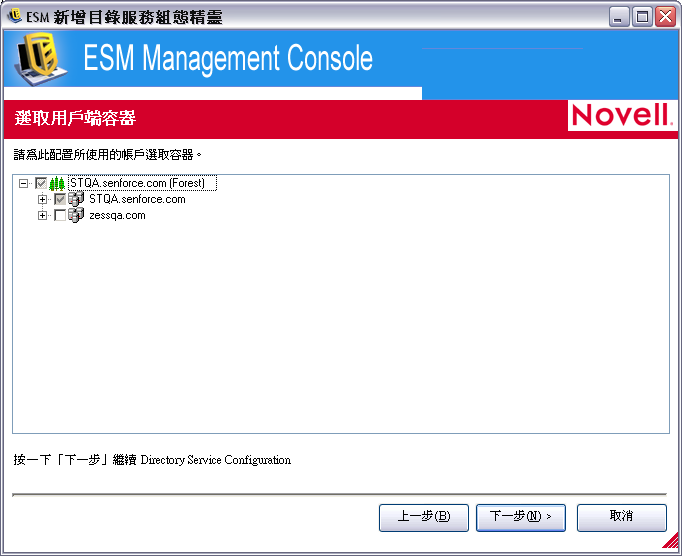Cancel the wizard with 取消
This screenshot has height=556, width=682.
622,518
